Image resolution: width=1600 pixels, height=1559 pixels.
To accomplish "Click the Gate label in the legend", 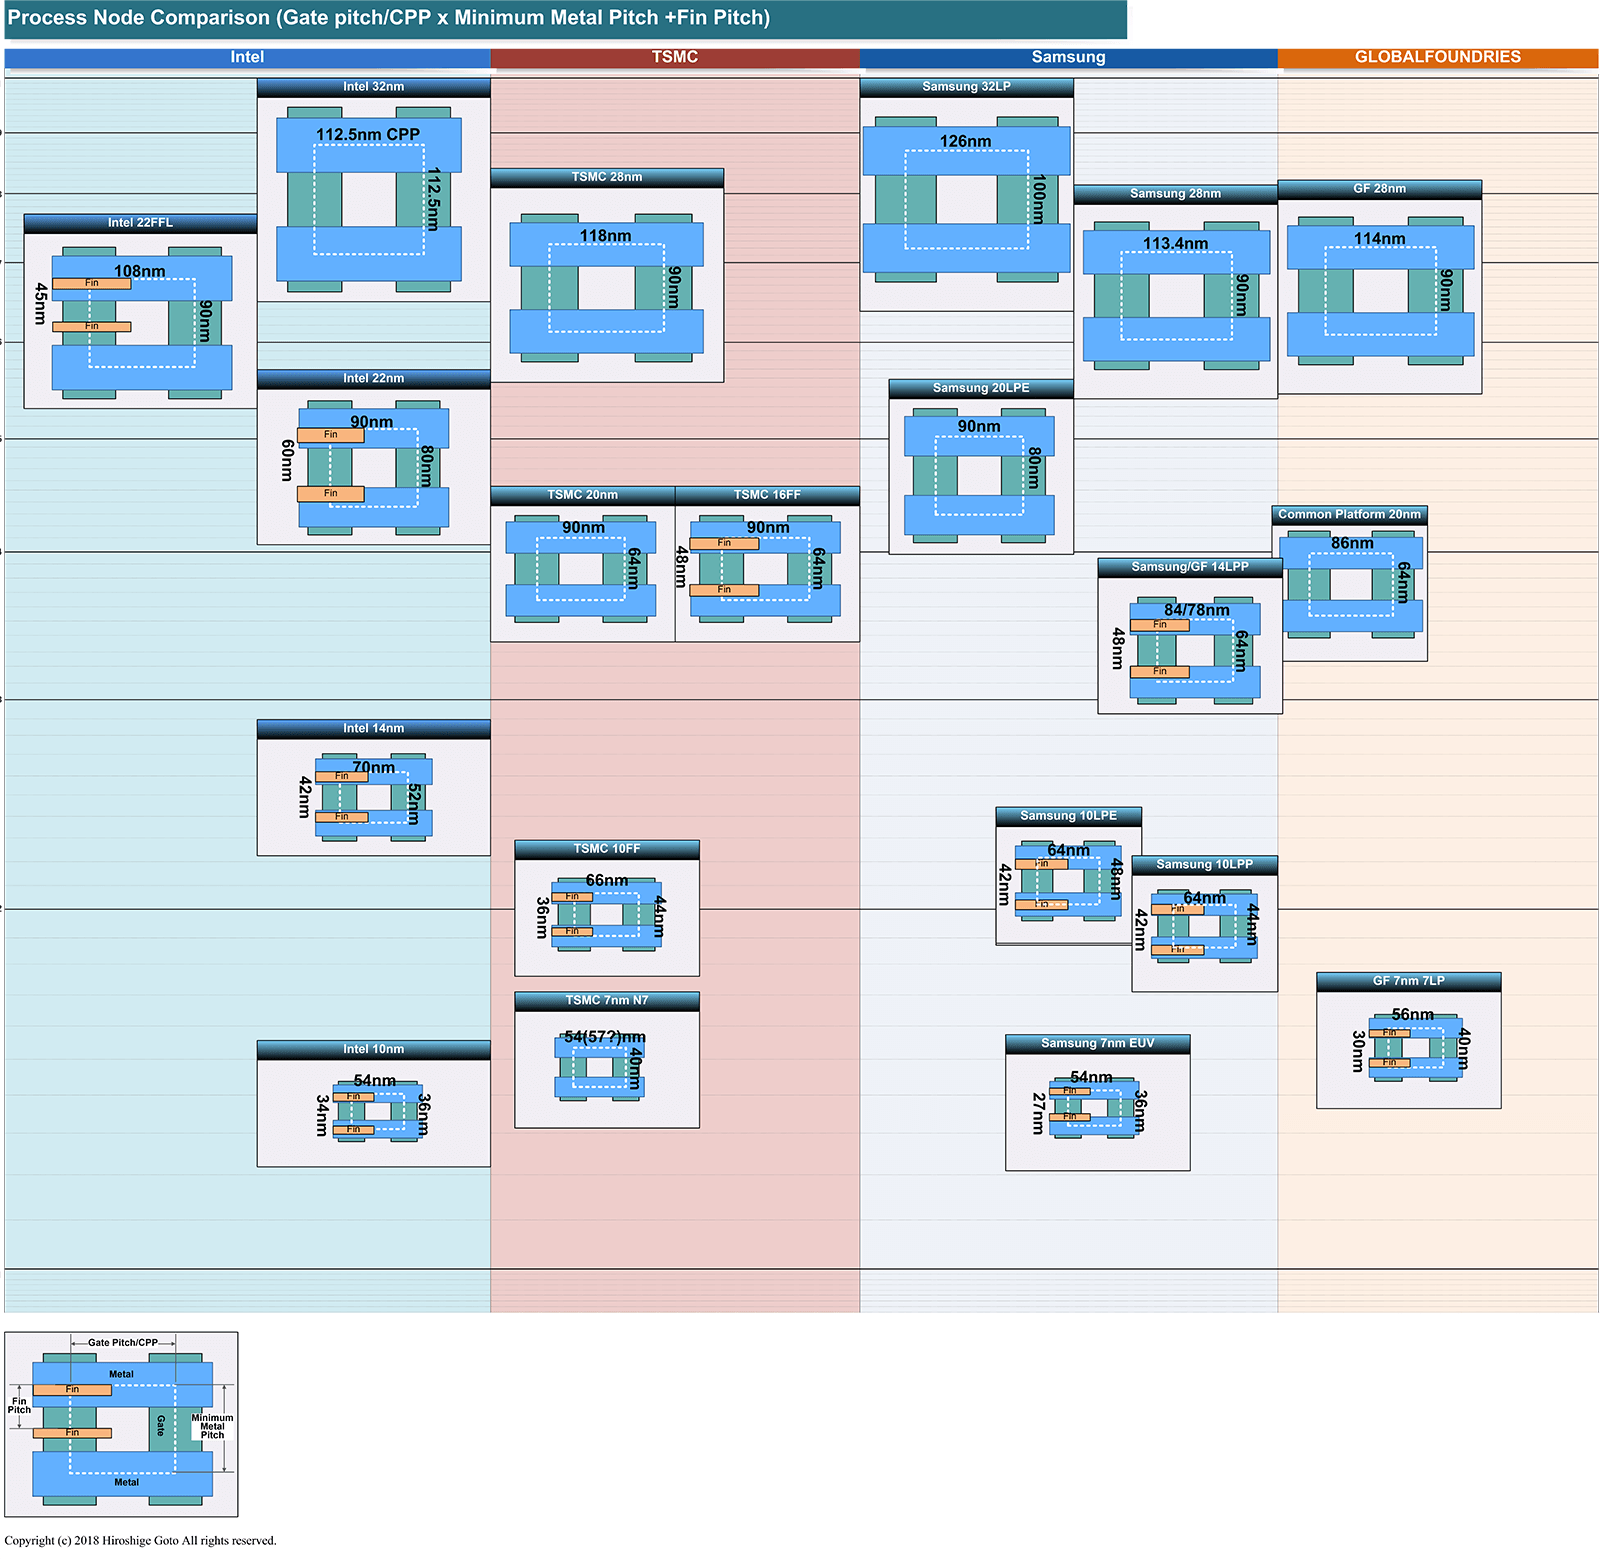I will [160, 1426].
